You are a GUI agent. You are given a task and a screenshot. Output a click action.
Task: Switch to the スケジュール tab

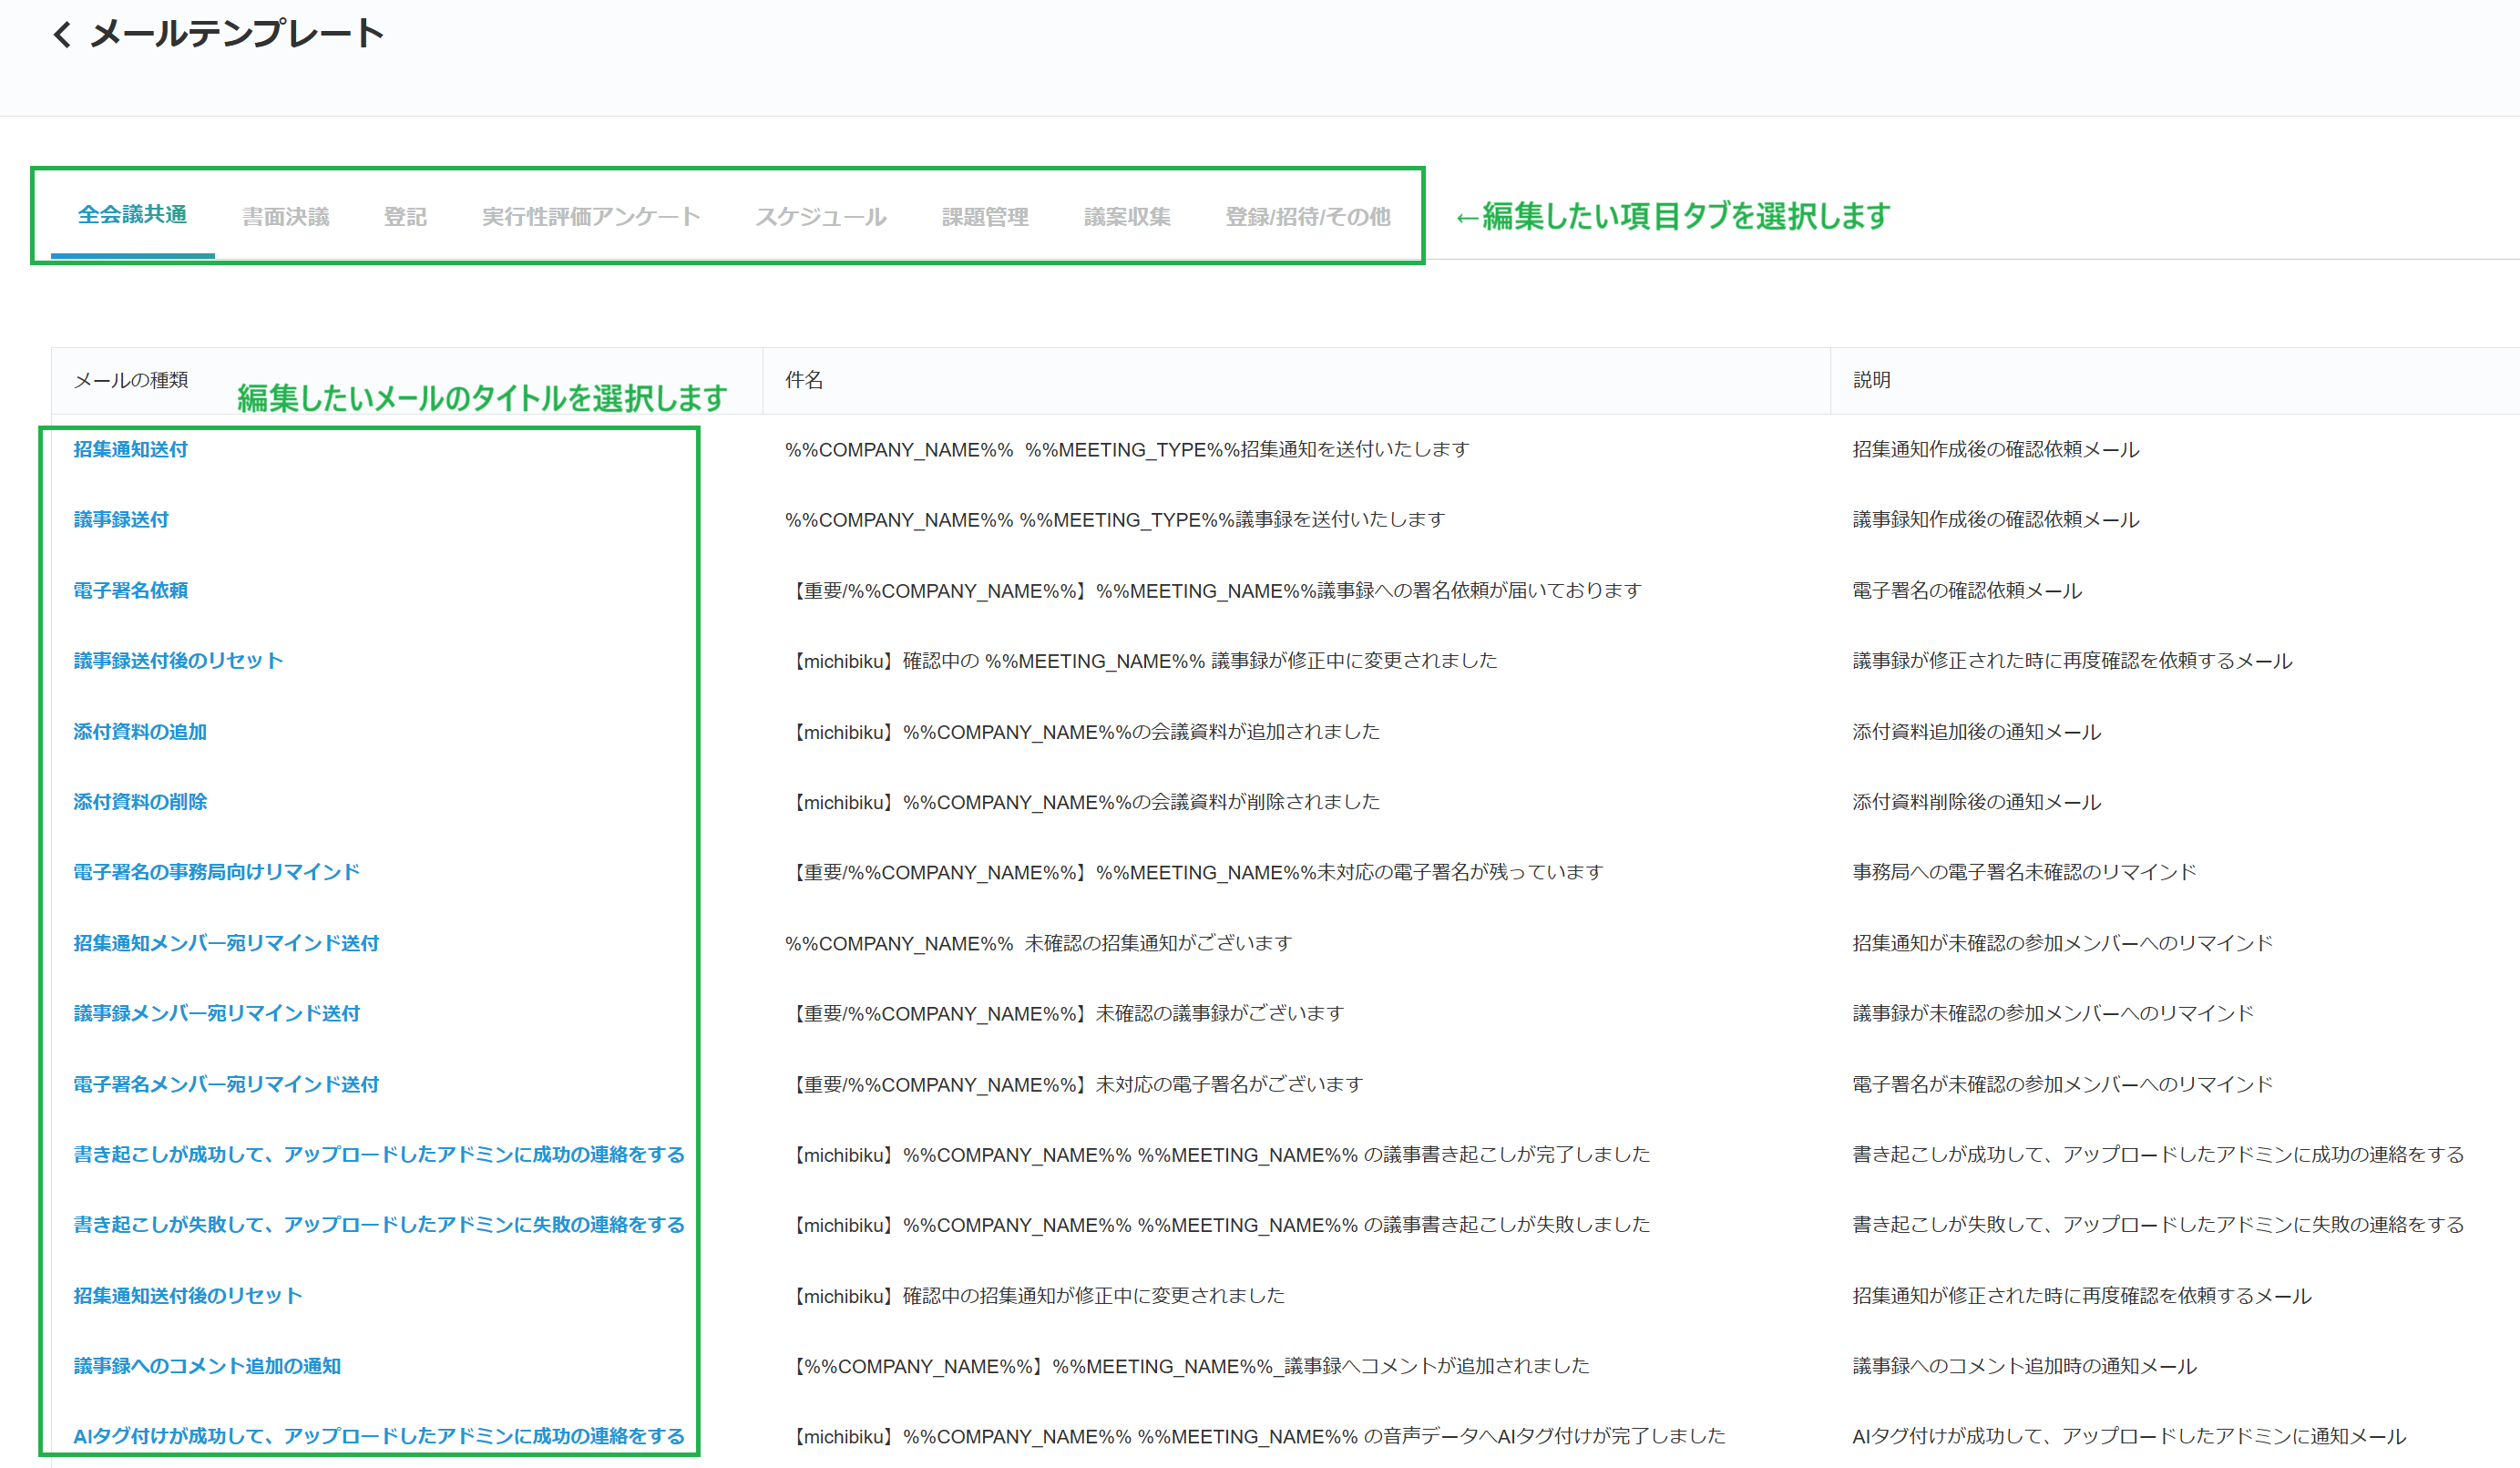coord(820,216)
